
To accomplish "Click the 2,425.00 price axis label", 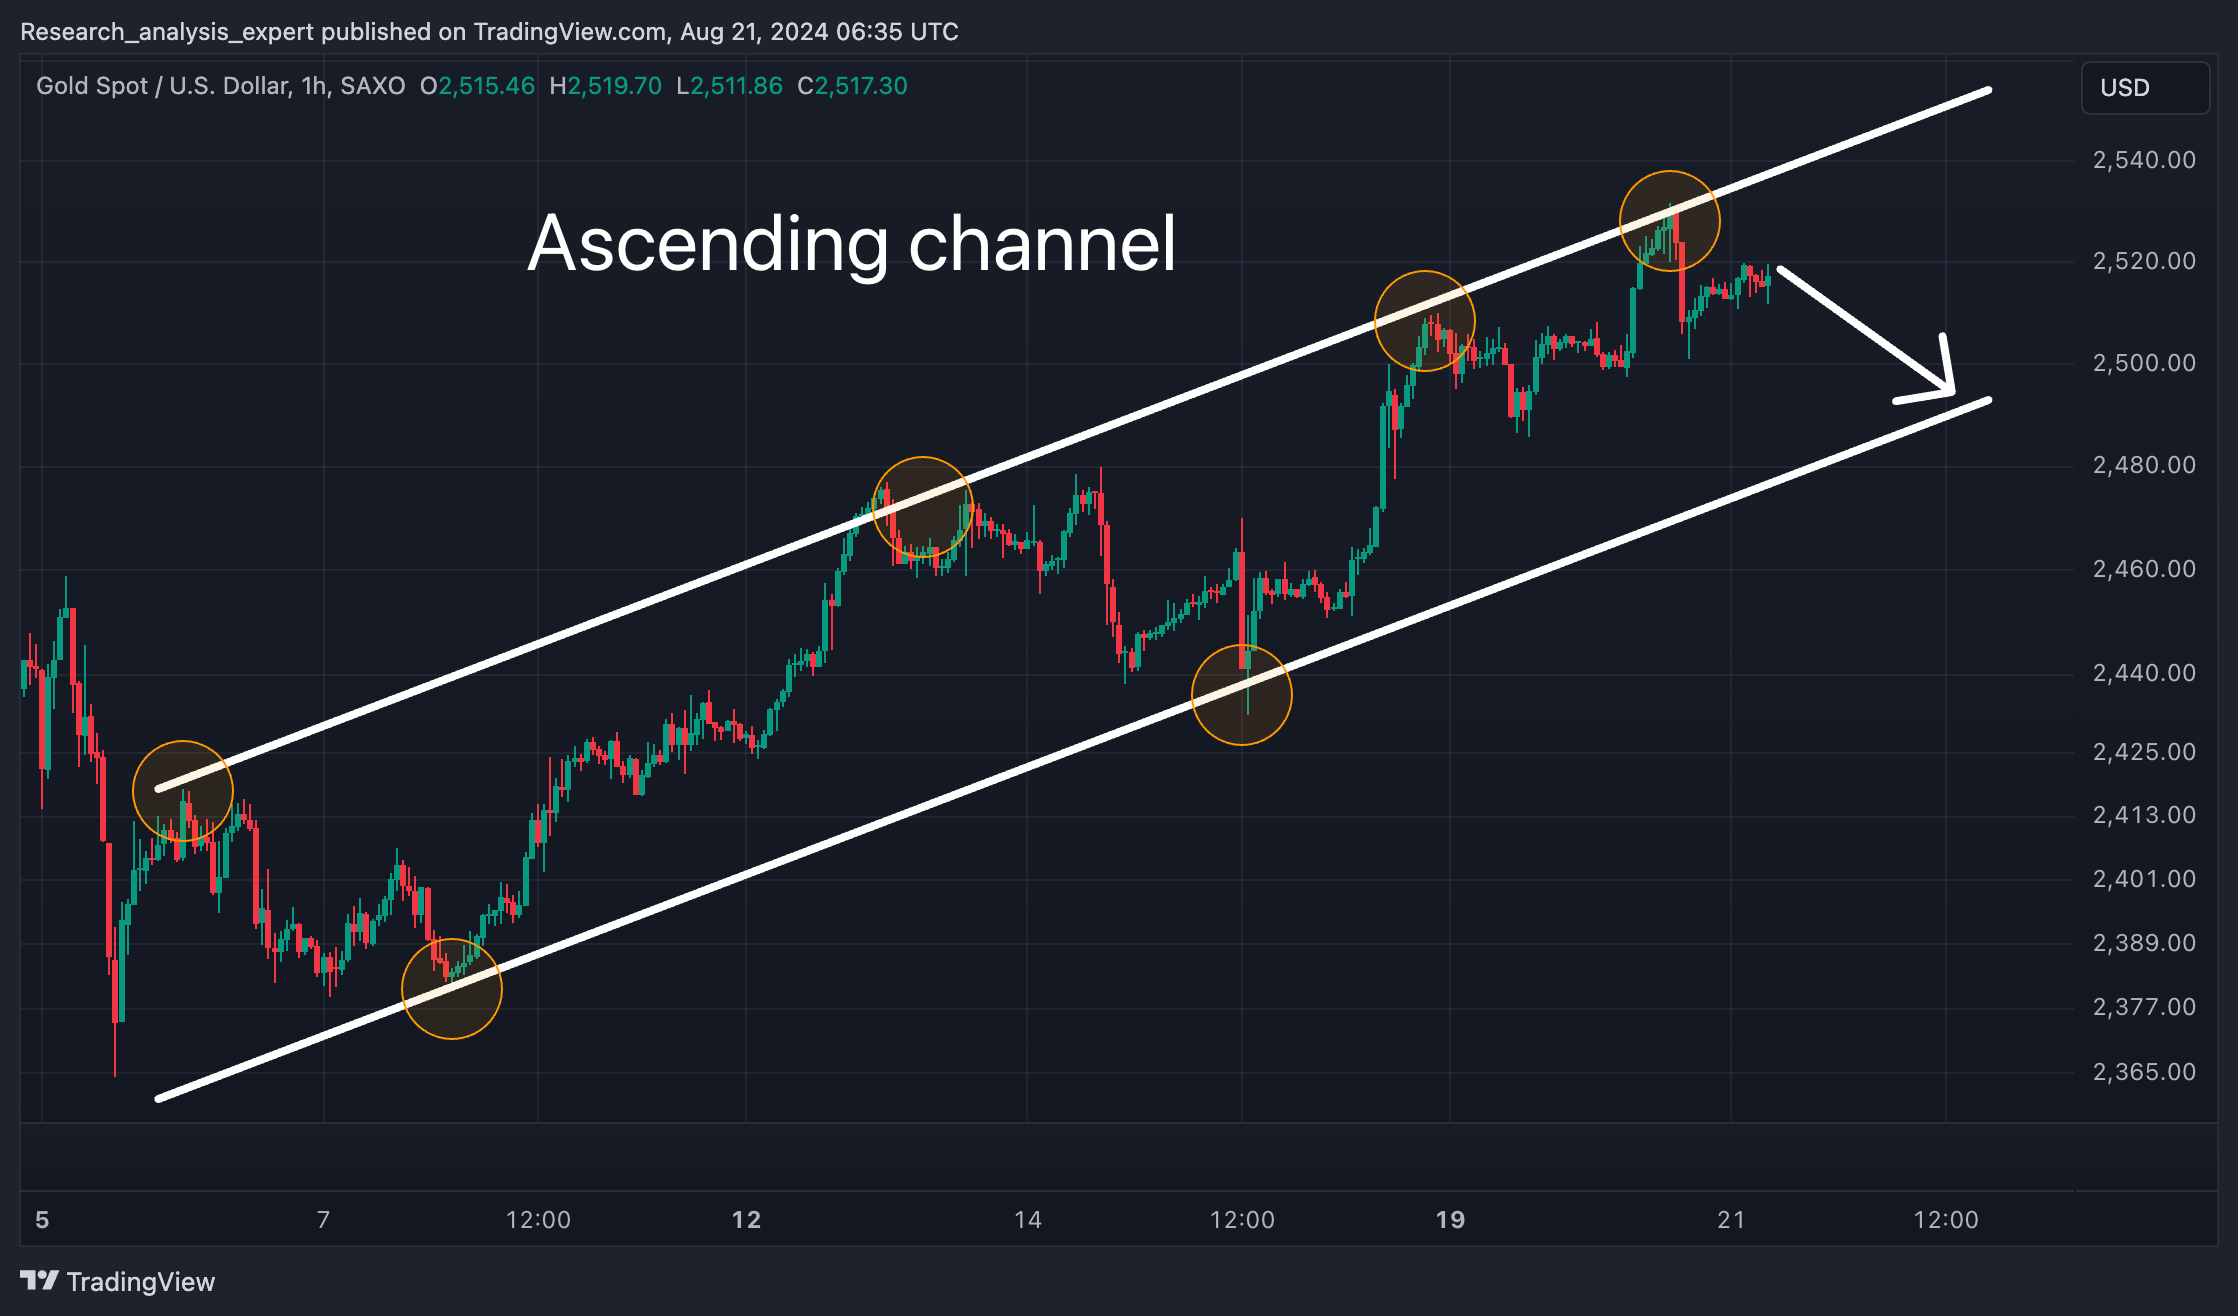I will pyautogui.click(x=2144, y=752).
